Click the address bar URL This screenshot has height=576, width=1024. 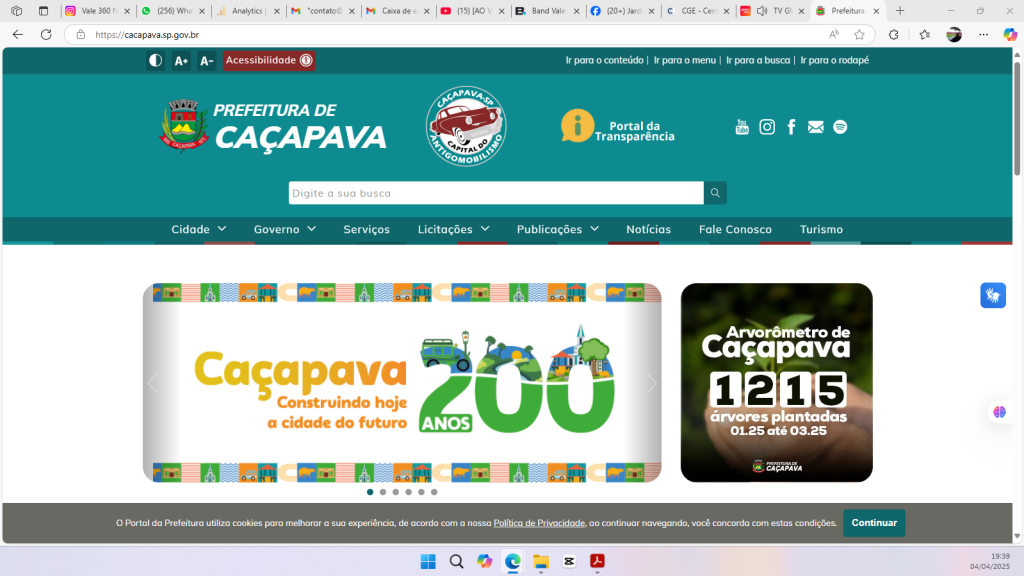147,35
